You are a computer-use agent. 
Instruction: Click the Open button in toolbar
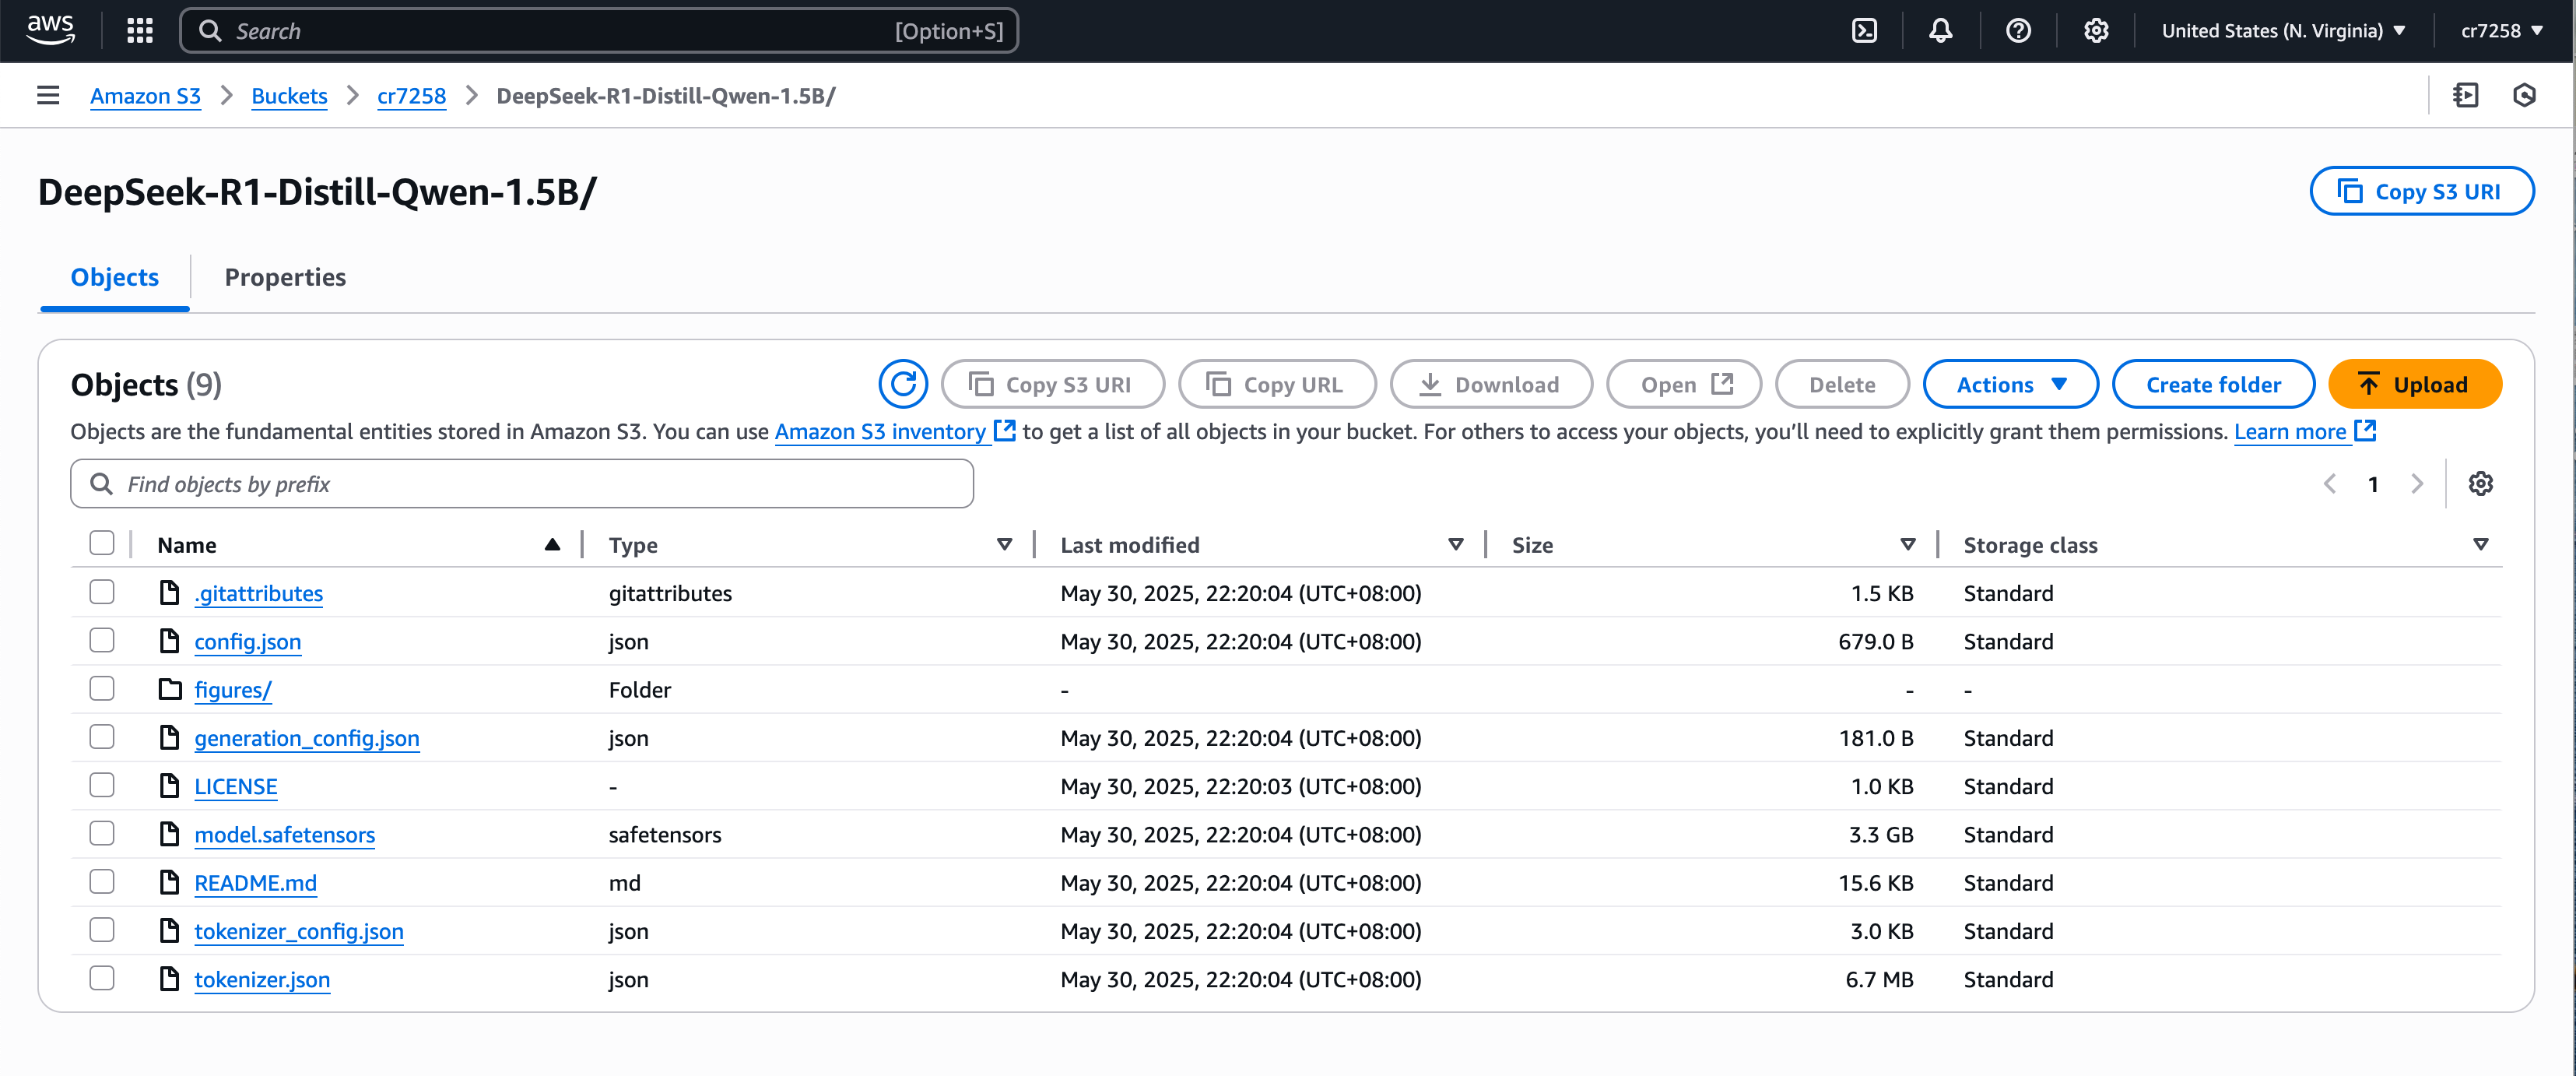pyautogui.click(x=1683, y=384)
